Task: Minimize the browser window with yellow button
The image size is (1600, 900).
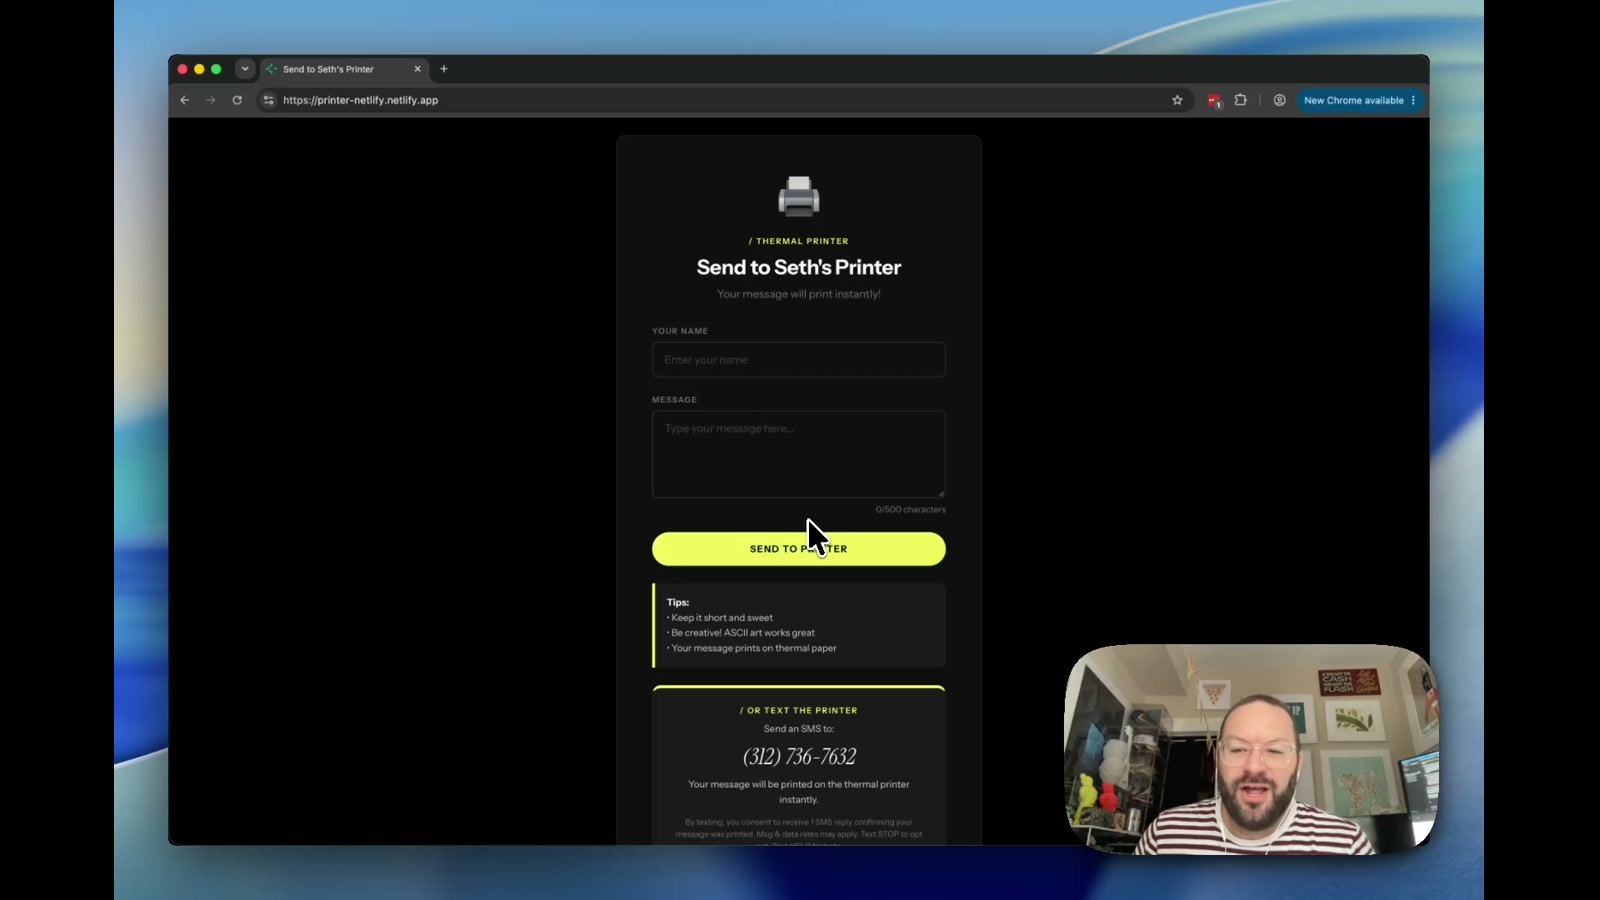Action: click(x=199, y=69)
